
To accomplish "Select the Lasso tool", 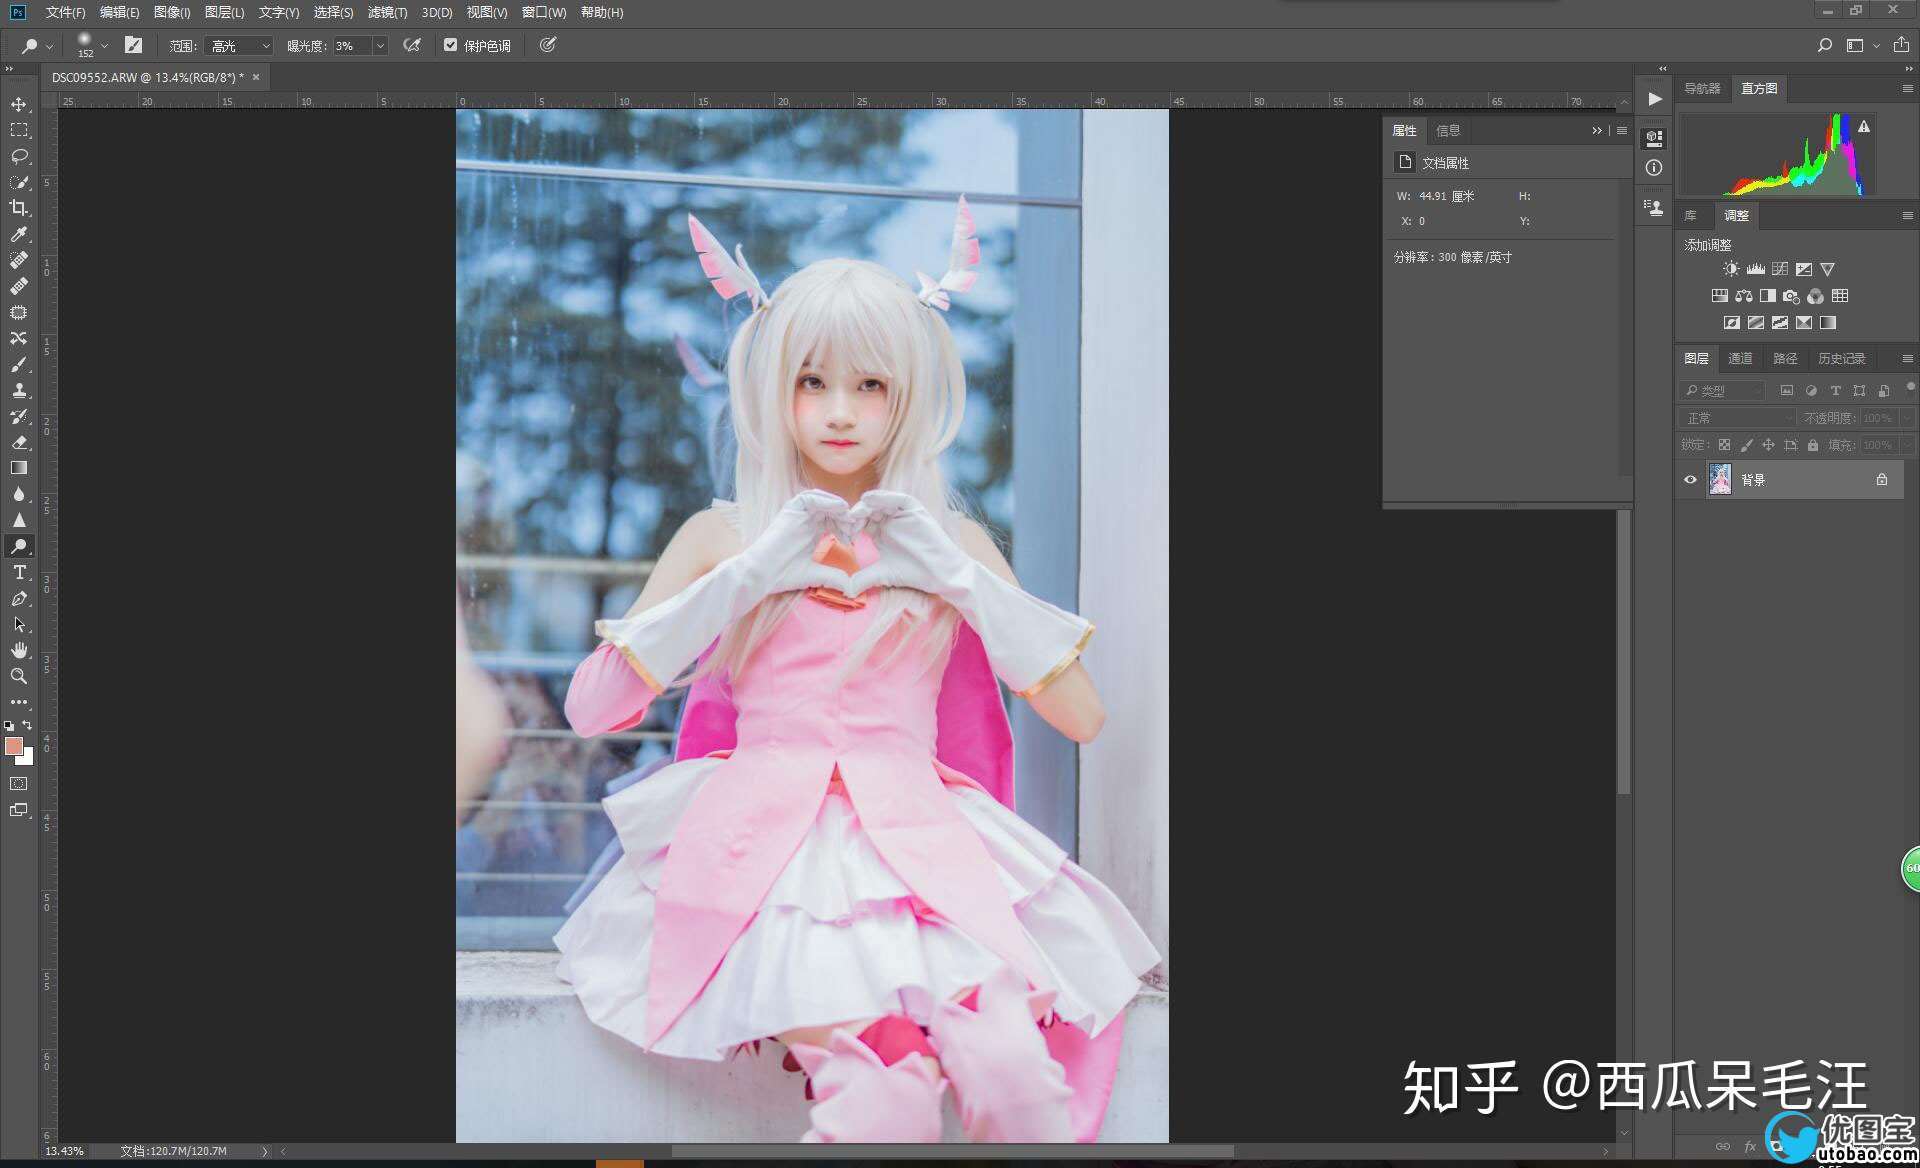I will 19,156.
